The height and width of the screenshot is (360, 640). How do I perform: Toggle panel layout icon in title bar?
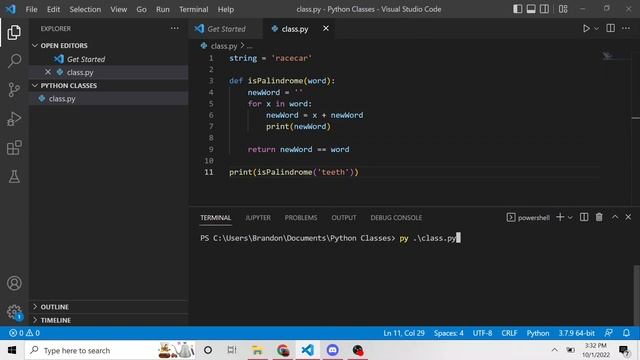tap(531, 9)
